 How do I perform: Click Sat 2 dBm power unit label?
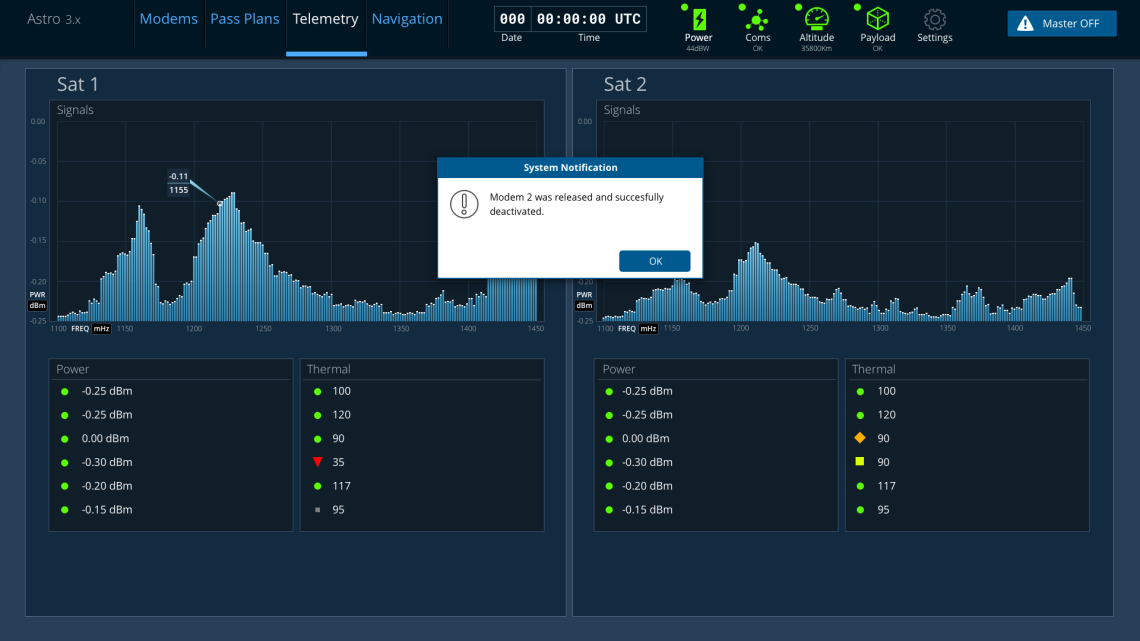(x=584, y=306)
